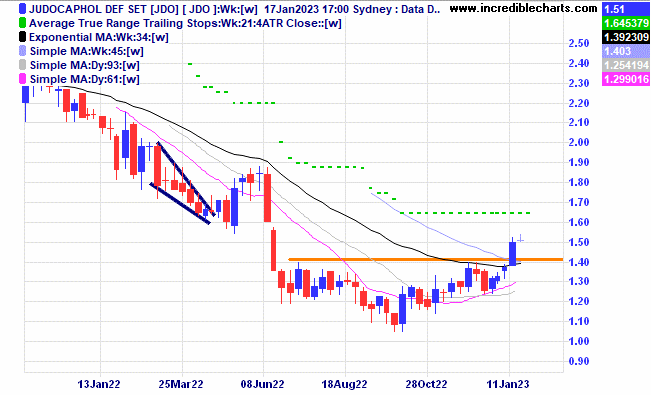Click the large red June 2022 drop candle
Viewport: 651px width, 395px height.
267,198
